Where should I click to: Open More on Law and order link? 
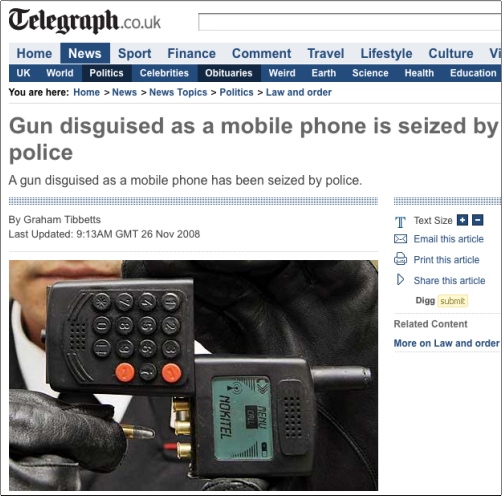446,343
